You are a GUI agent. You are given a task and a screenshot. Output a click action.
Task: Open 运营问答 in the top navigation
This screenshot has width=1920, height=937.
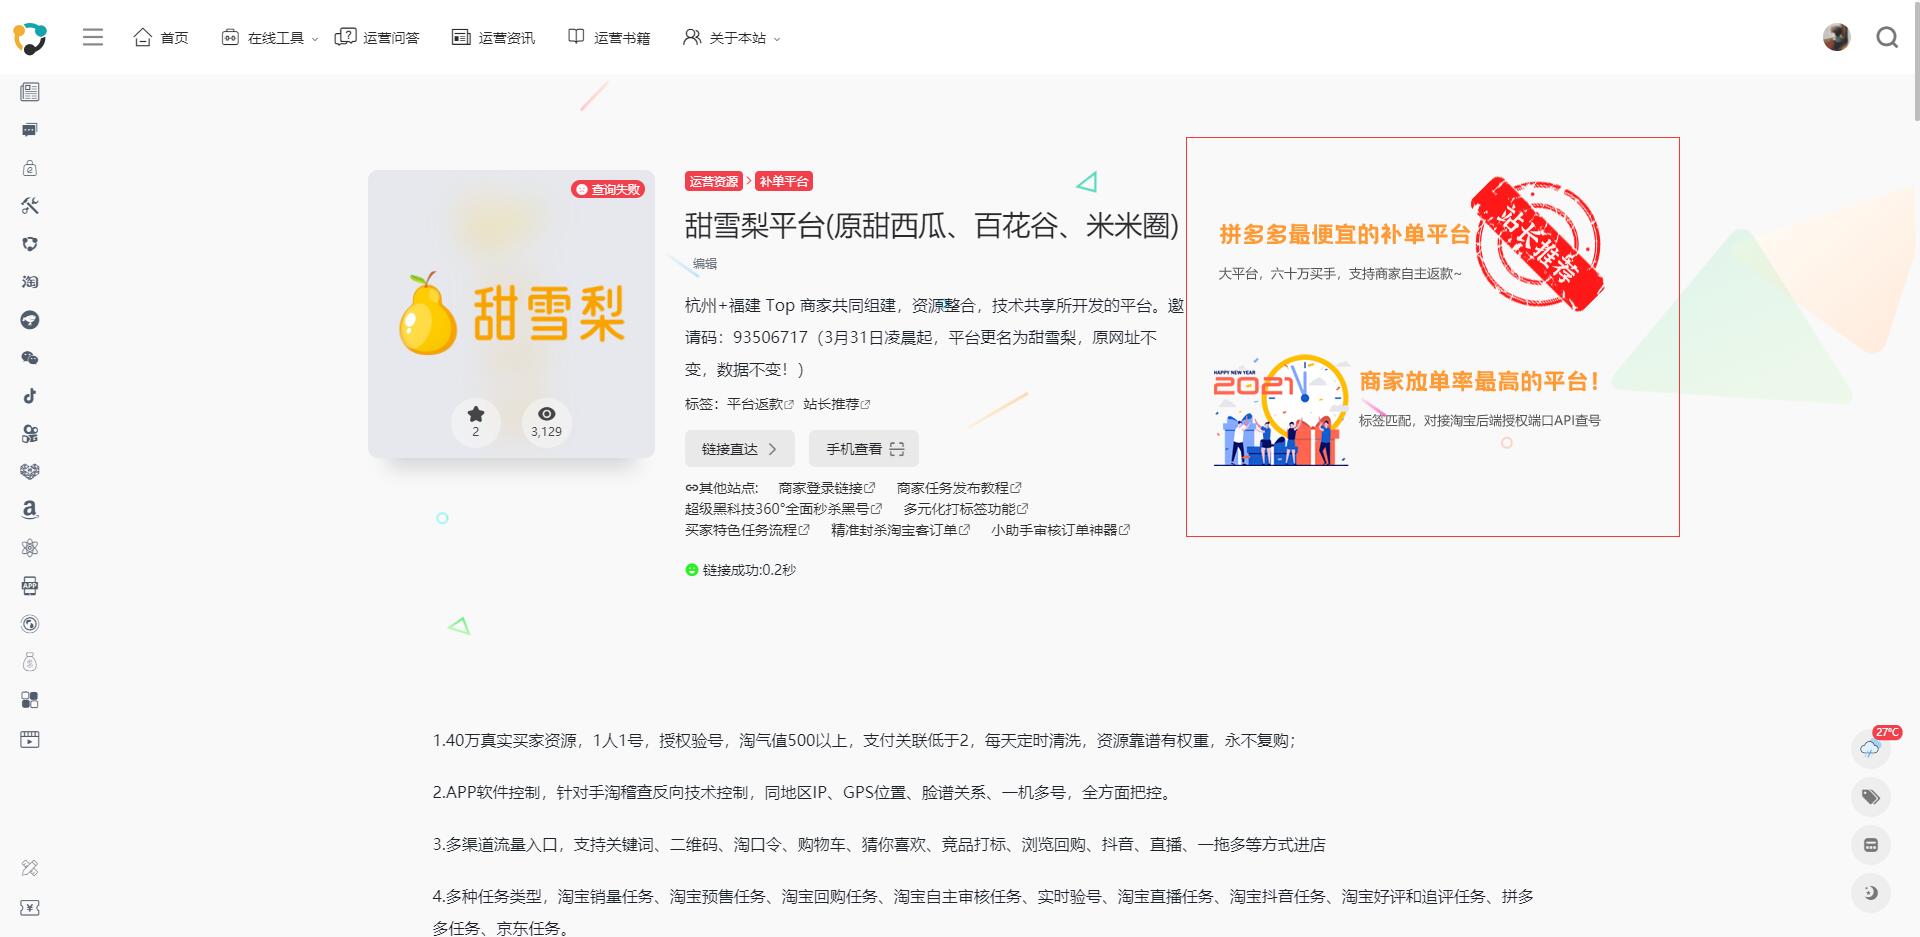(x=377, y=38)
